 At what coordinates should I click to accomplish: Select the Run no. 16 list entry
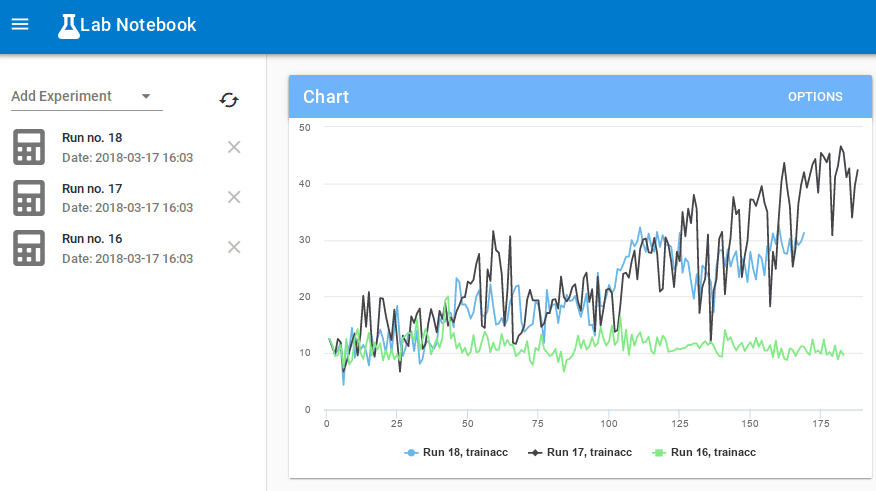tap(127, 247)
